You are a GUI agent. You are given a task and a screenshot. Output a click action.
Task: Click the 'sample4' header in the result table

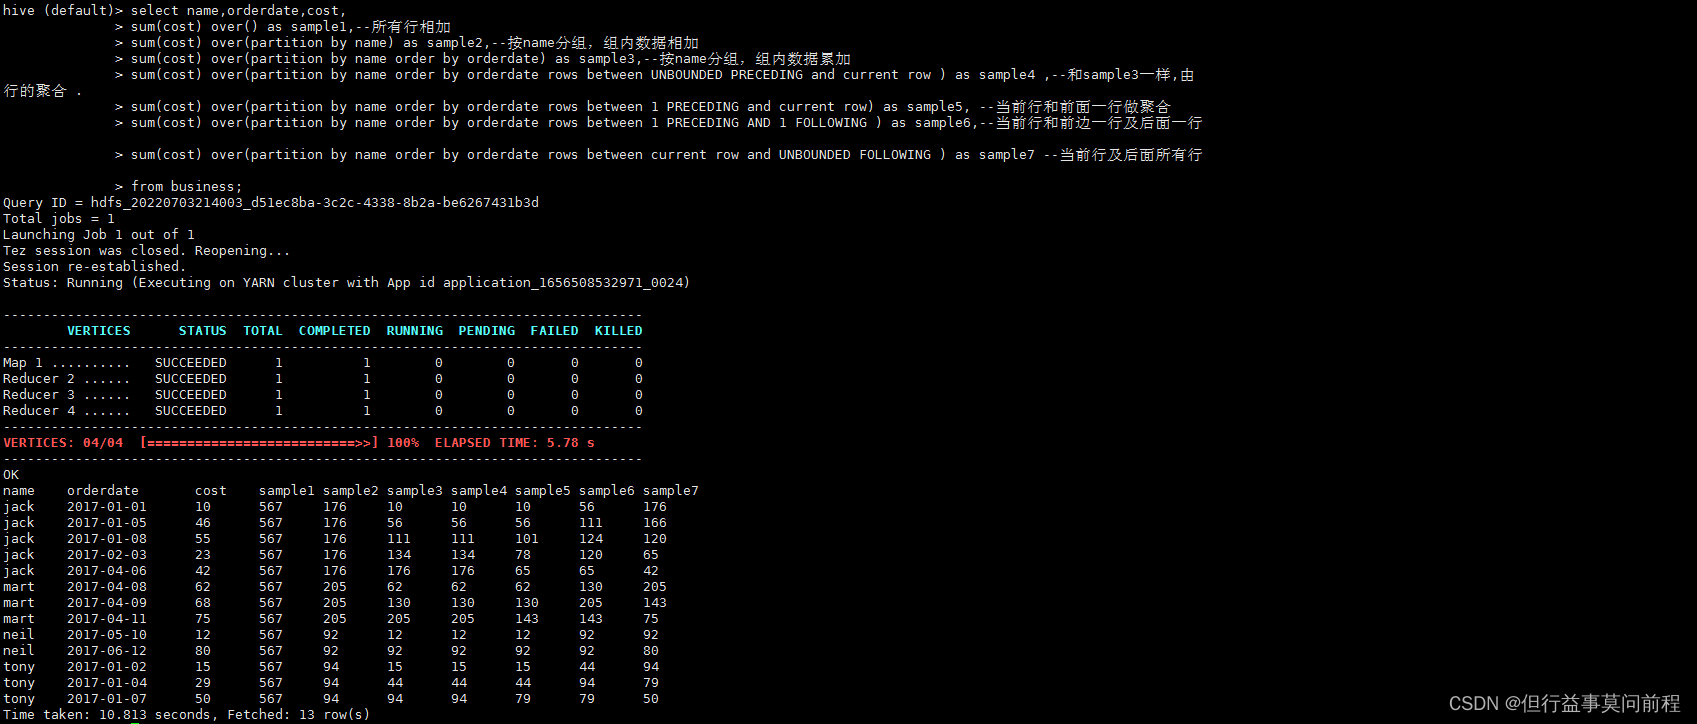point(479,491)
